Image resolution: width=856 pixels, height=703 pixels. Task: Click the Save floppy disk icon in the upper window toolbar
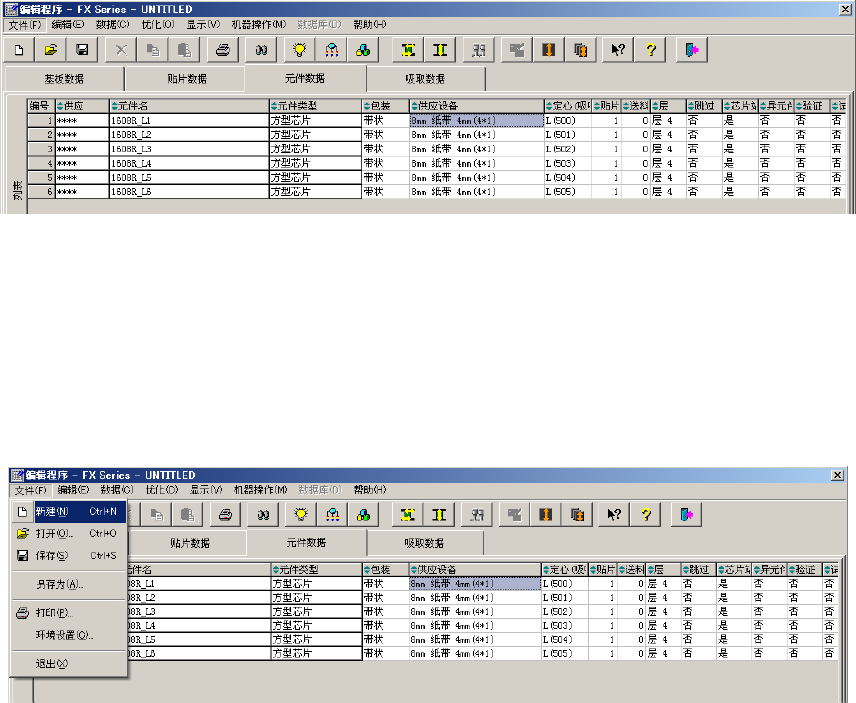click(82, 50)
